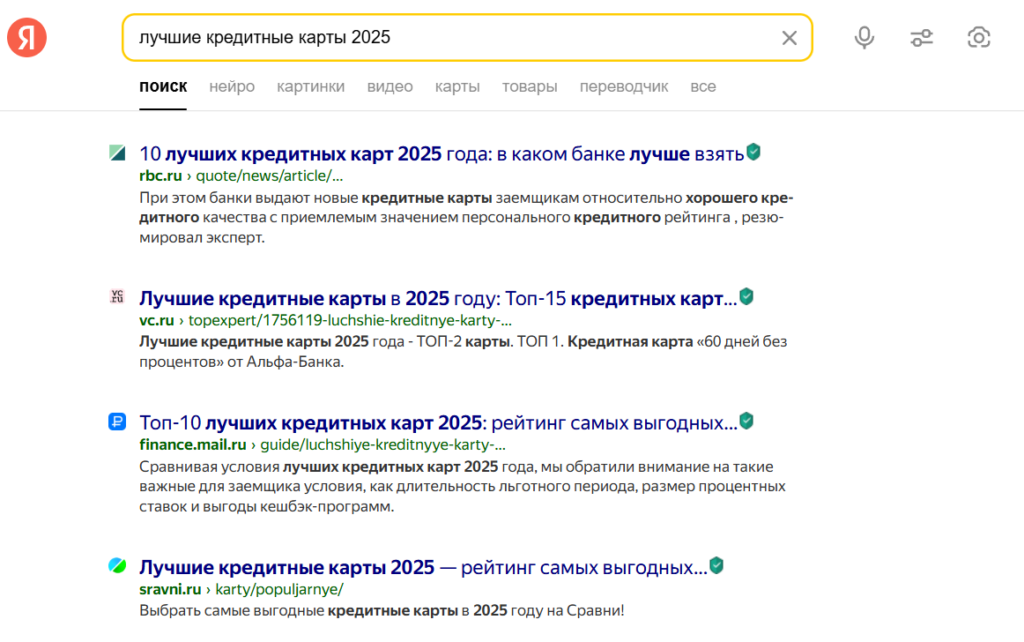Click the verified shield badge on finance.mail.ru result
The height and width of the screenshot is (642, 1024).
point(746,421)
